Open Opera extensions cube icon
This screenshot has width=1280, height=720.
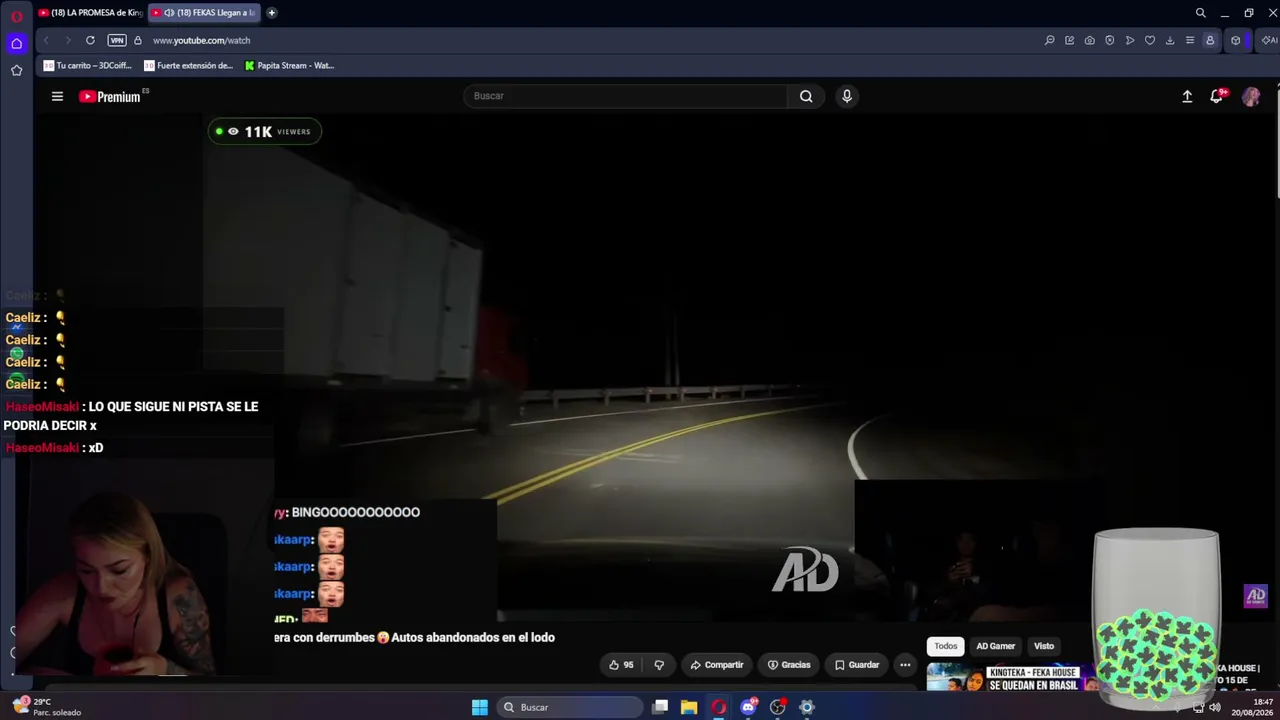(x=1236, y=40)
